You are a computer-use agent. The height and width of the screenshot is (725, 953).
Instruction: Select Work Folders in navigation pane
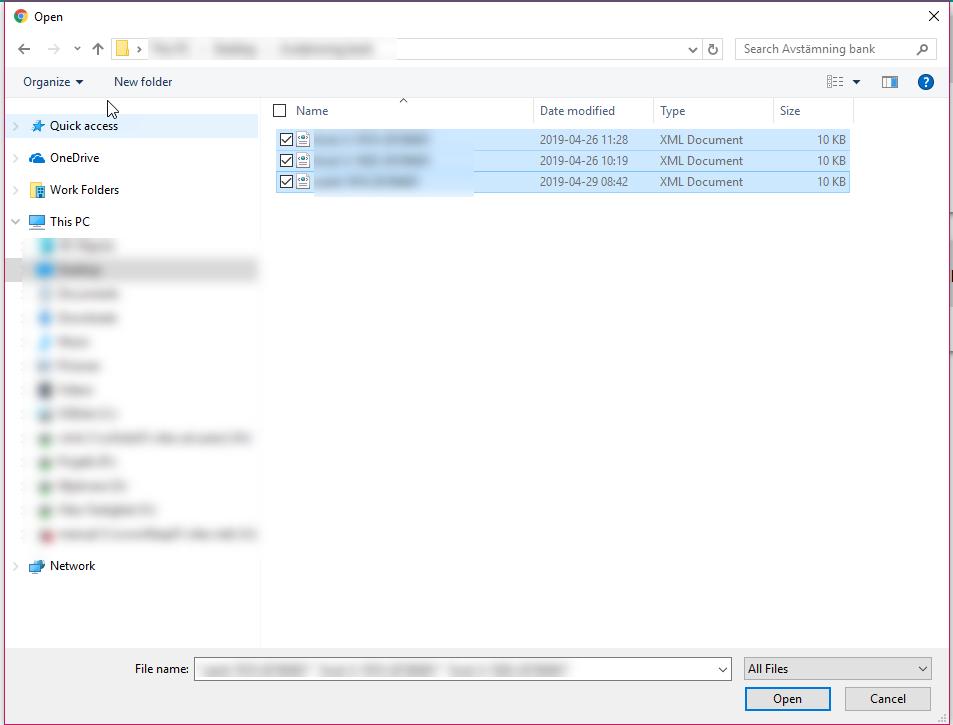pos(84,190)
